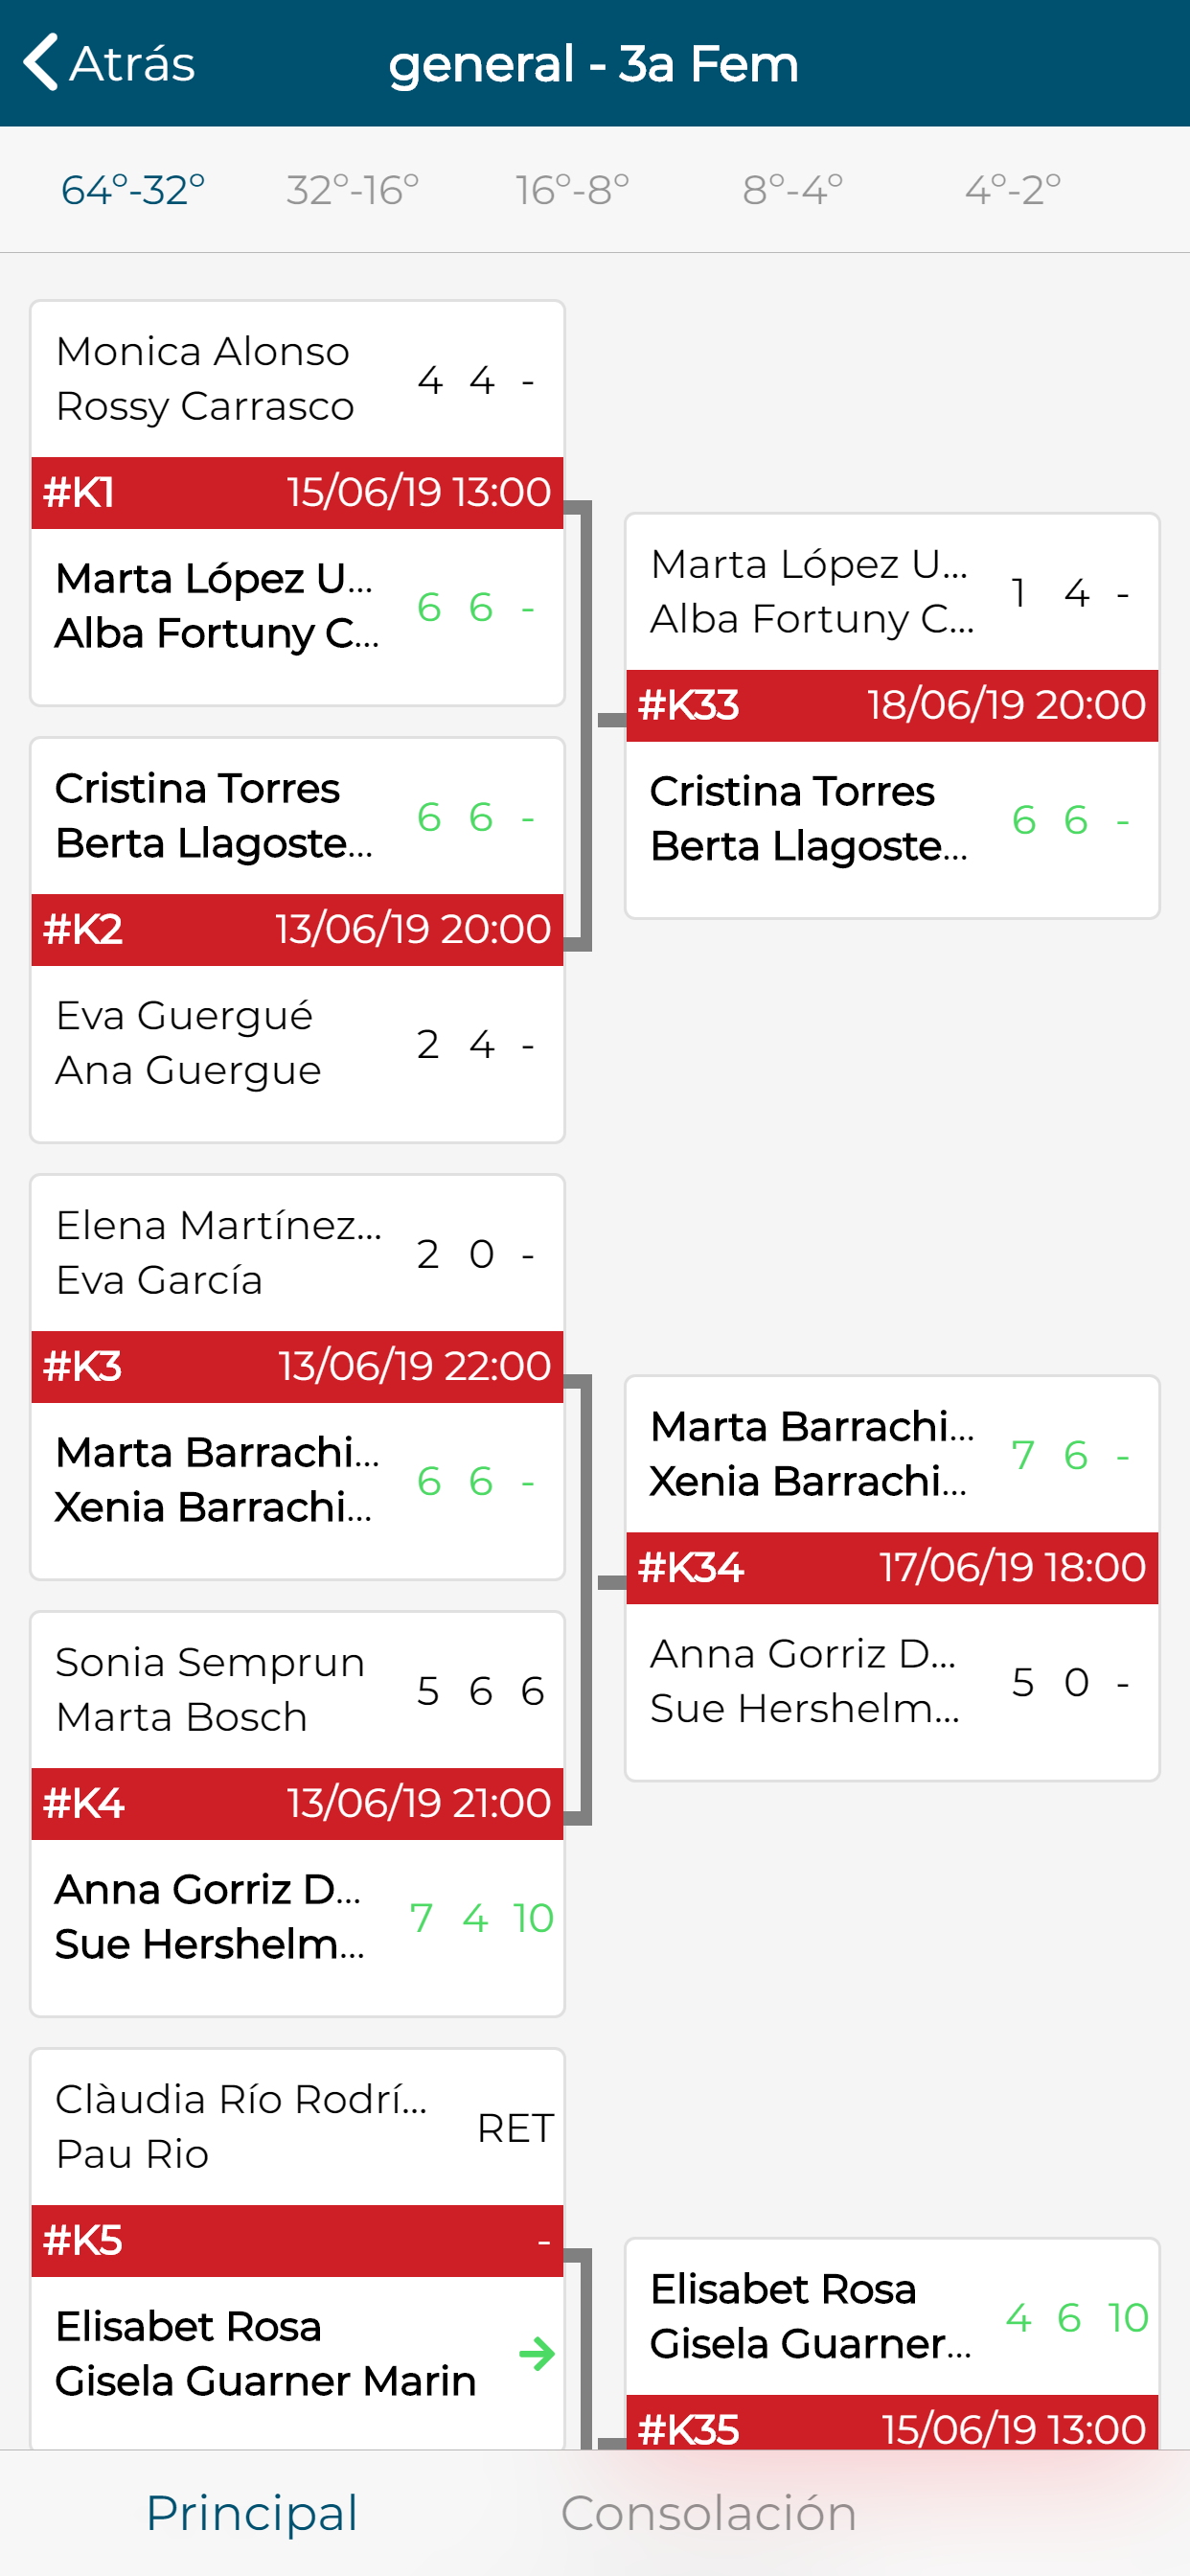This screenshot has width=1190, height=2576.
Task: Click green advance arrow beside Elisabet Rosa
Action: (x=537, y=2353)
